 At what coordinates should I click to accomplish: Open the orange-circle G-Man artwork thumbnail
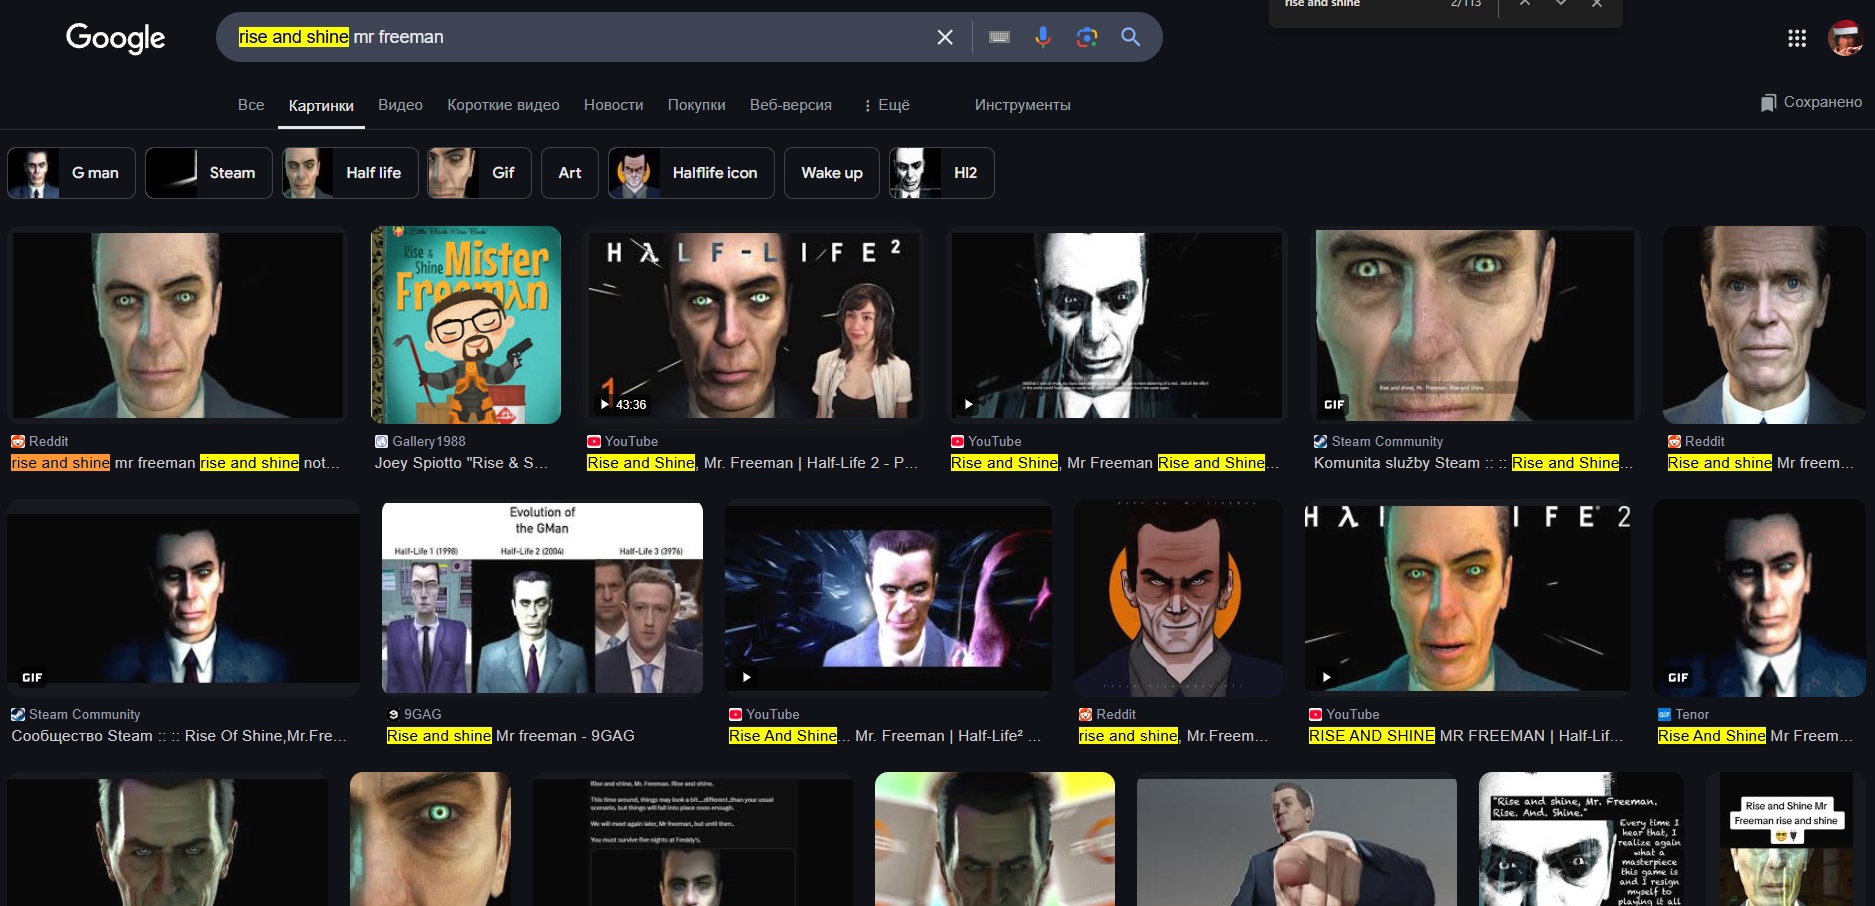pos(1179,598)
